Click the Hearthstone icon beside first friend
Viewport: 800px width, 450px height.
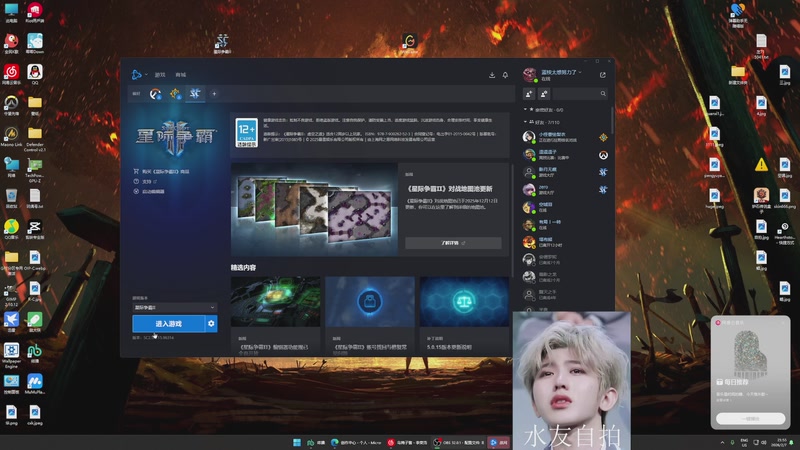603,137
